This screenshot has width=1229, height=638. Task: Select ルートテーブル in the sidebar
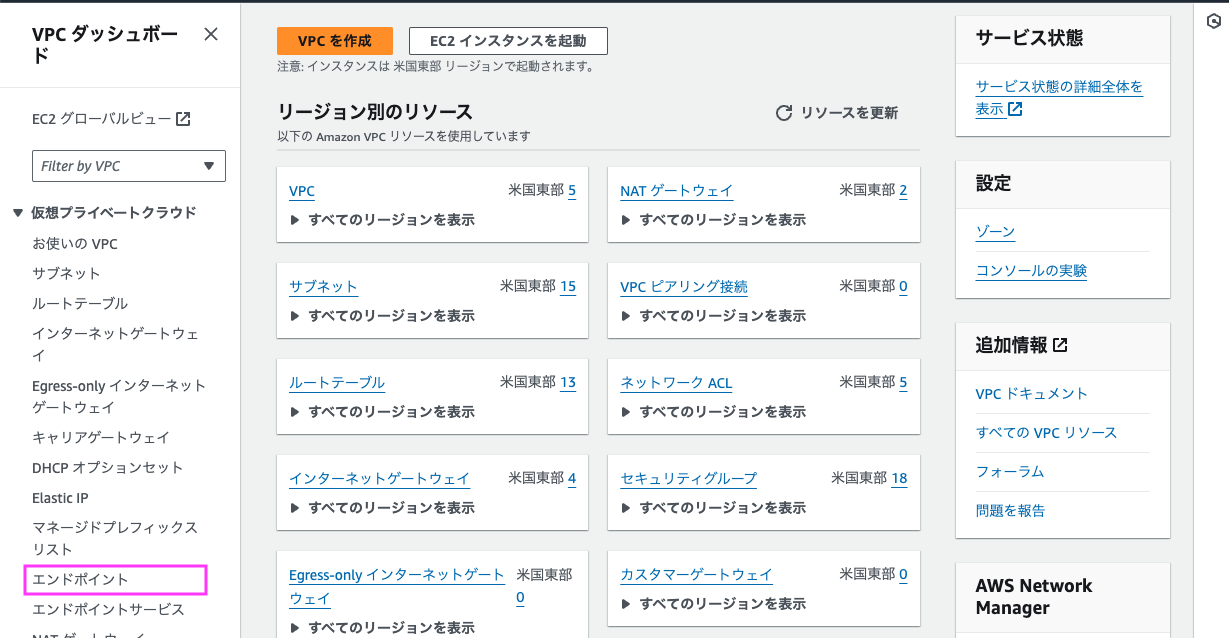tap(80, 303)
